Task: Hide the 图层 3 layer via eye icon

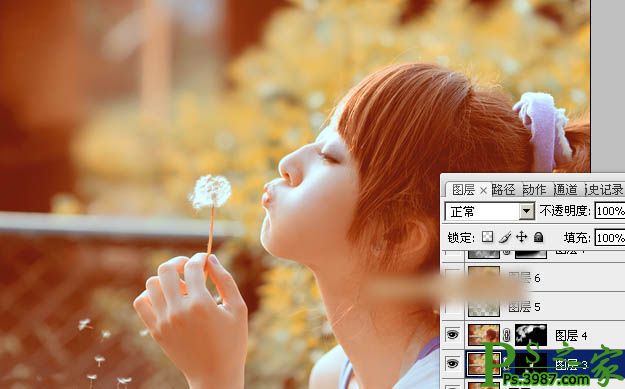Action: click(452, 363)
